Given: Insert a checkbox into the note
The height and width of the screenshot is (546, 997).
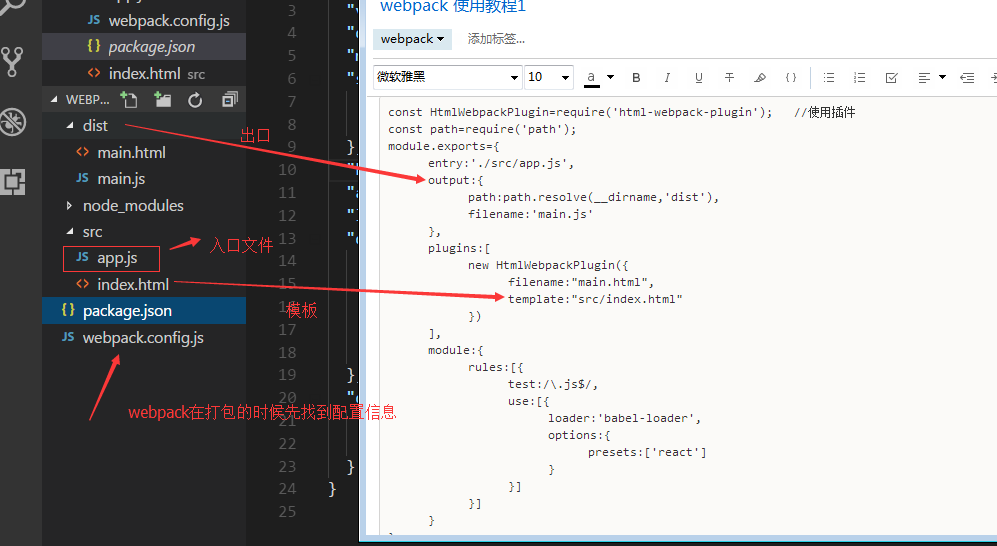Looking at the screenshot, I should pos(892,77).
